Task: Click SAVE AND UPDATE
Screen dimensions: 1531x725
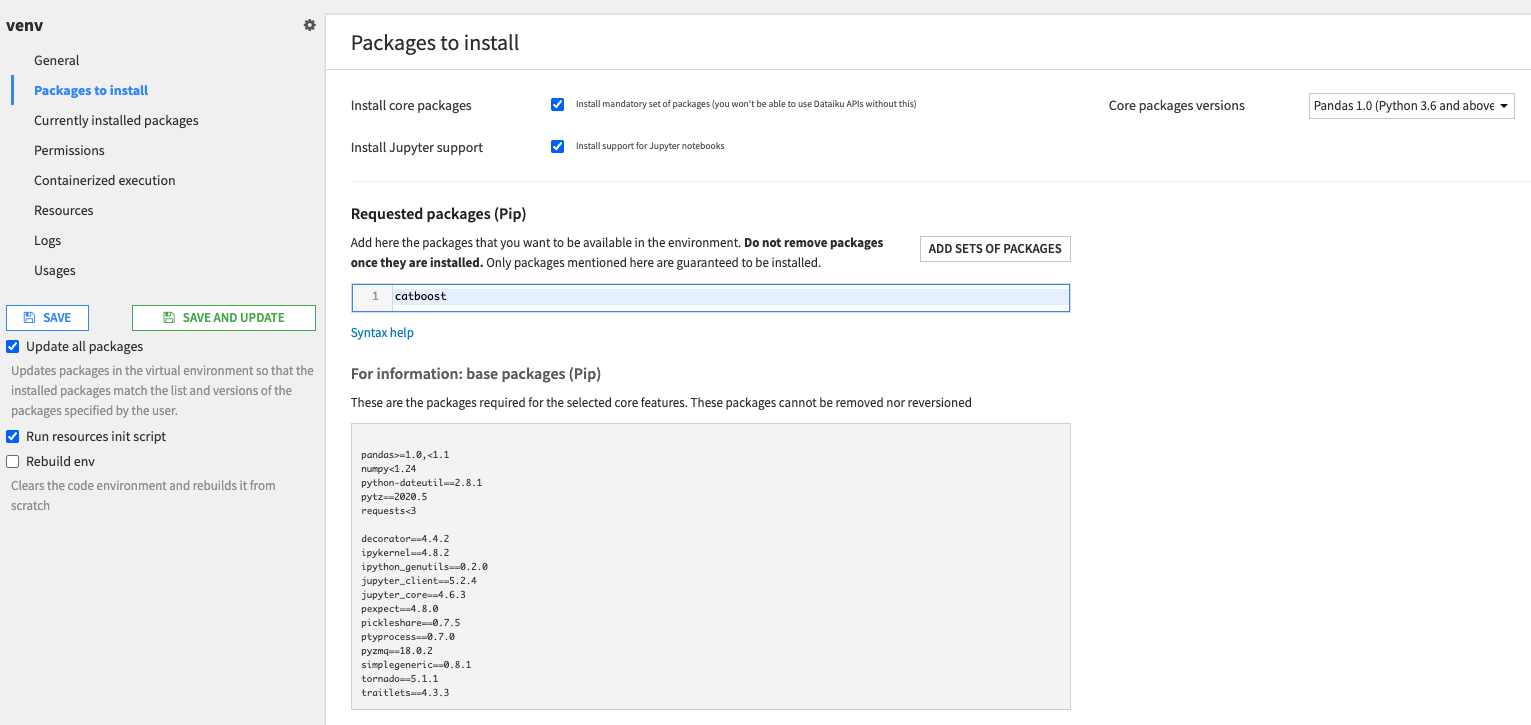Action: 223,317
